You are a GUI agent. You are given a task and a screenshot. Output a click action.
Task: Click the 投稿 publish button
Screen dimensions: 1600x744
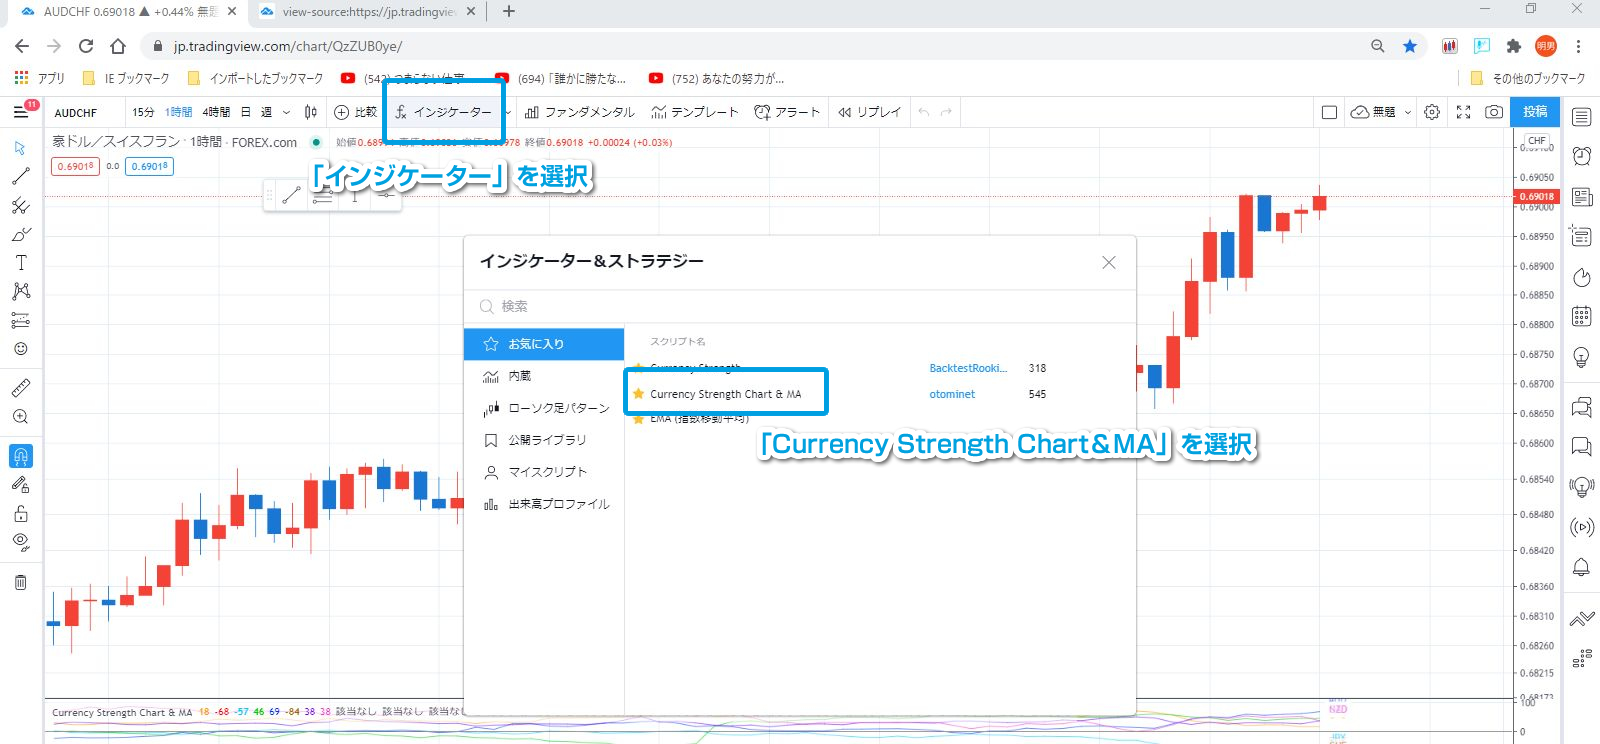click(1535, 112)
